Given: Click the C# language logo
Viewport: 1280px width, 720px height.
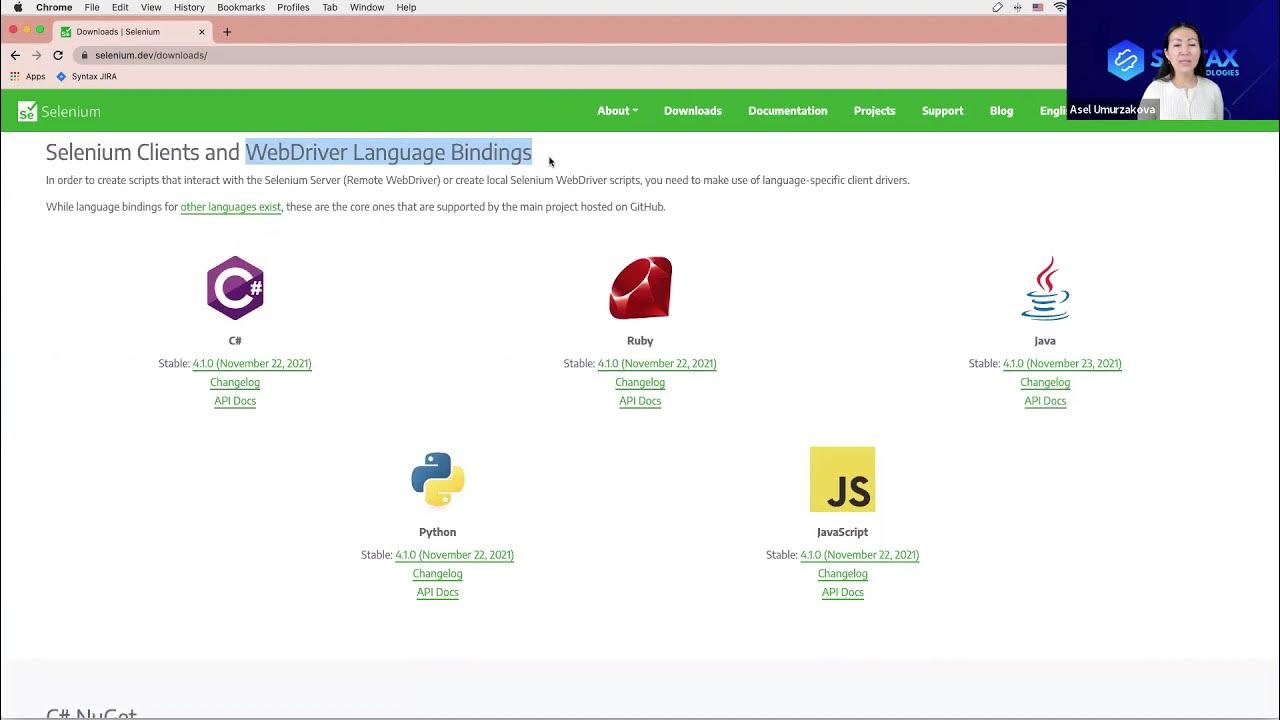Looking at the screenshot, I should point(235,288).
